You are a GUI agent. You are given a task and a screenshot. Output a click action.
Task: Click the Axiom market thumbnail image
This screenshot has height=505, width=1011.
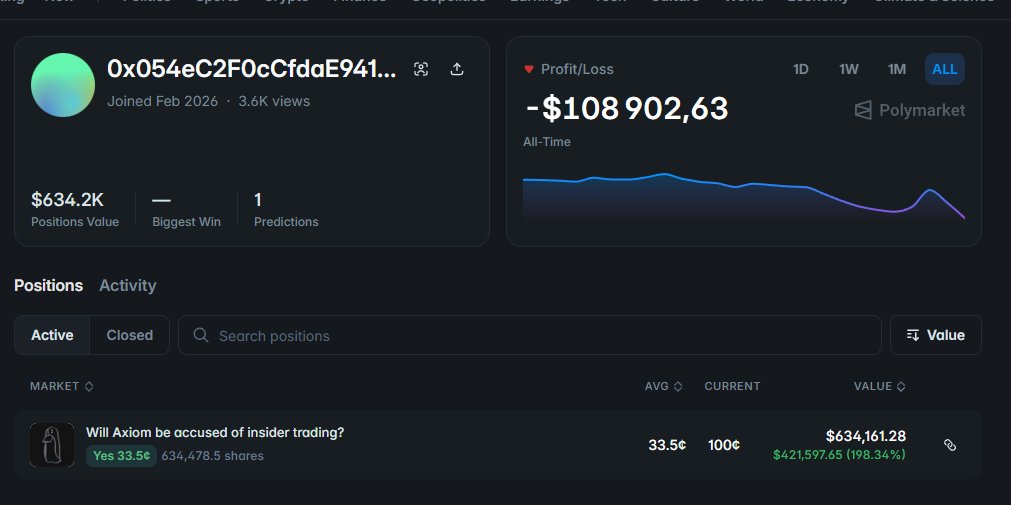[52, 444]
